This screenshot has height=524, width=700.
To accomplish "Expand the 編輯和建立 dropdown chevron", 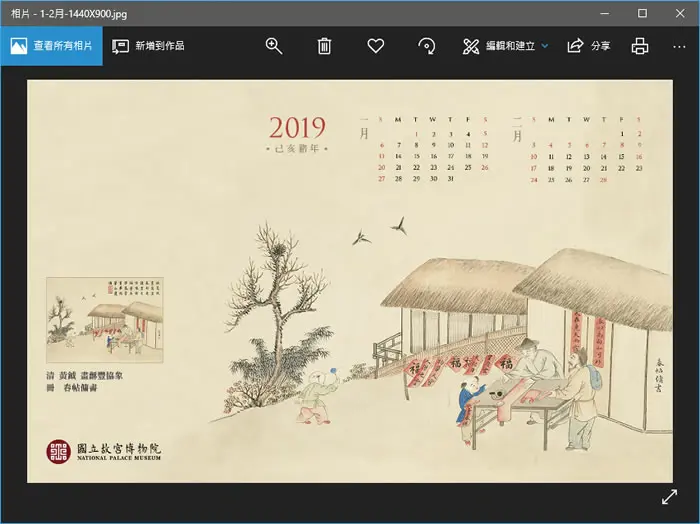I will tap(545, 46).
